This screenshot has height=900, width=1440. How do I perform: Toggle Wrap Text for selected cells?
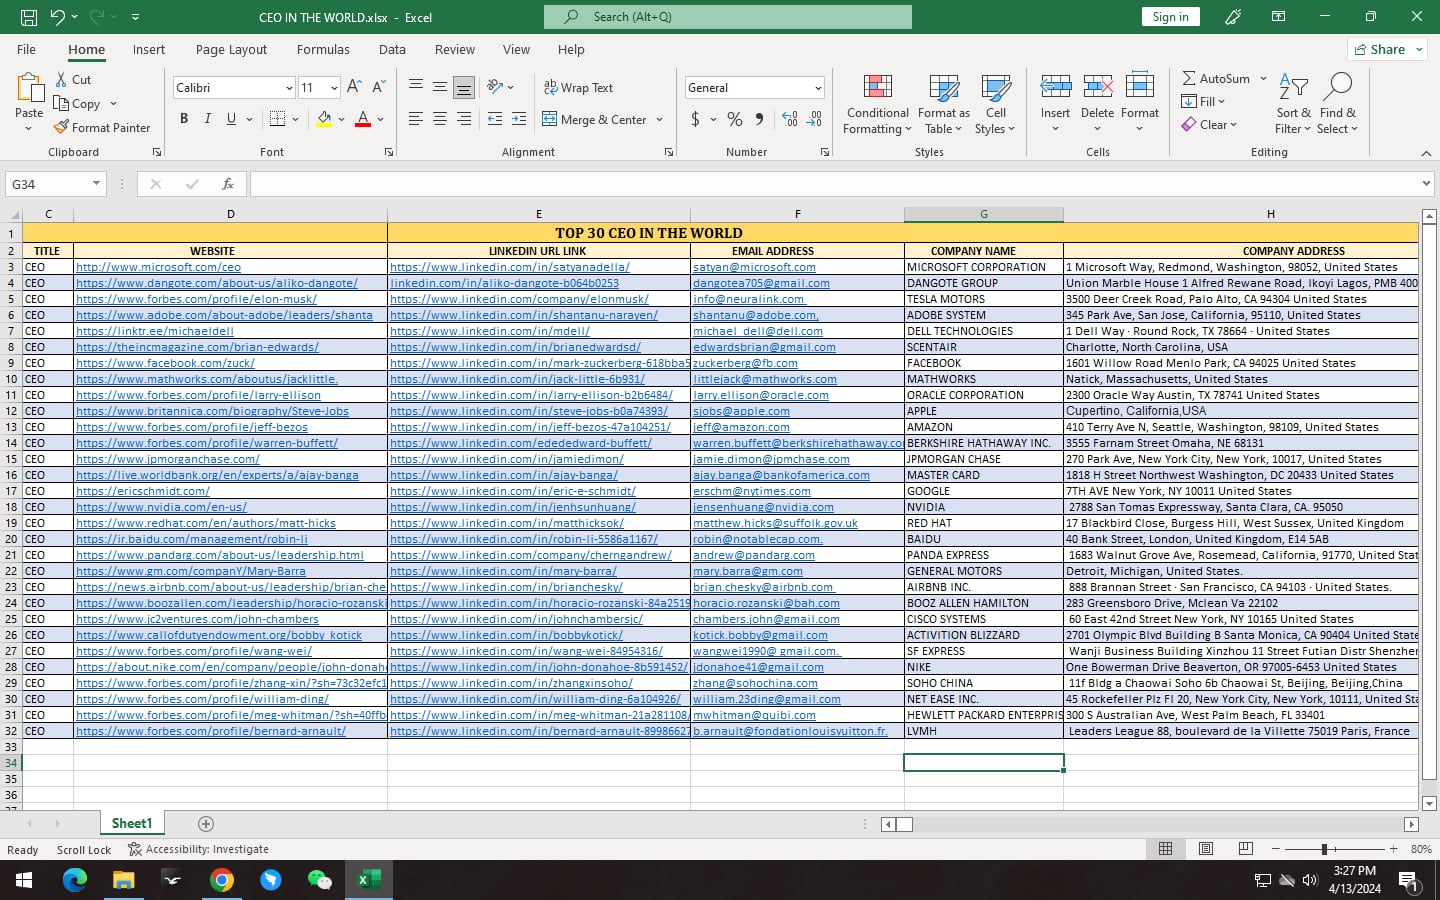[578, 87]
